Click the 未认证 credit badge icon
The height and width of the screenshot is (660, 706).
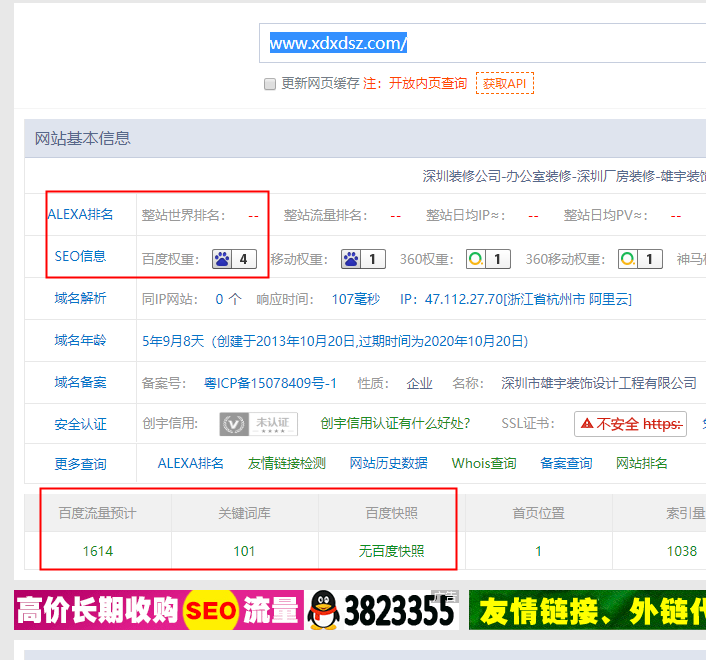tap(258, 424)
